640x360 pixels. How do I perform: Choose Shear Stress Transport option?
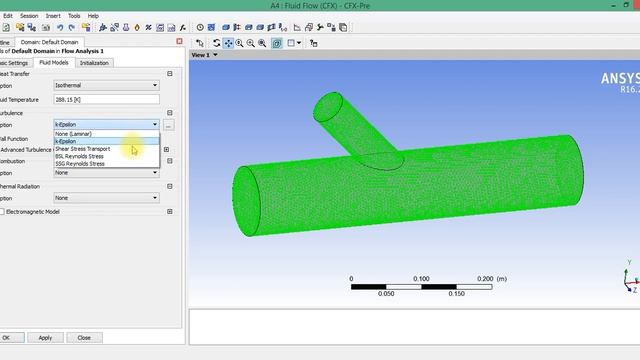coord(106,149)
